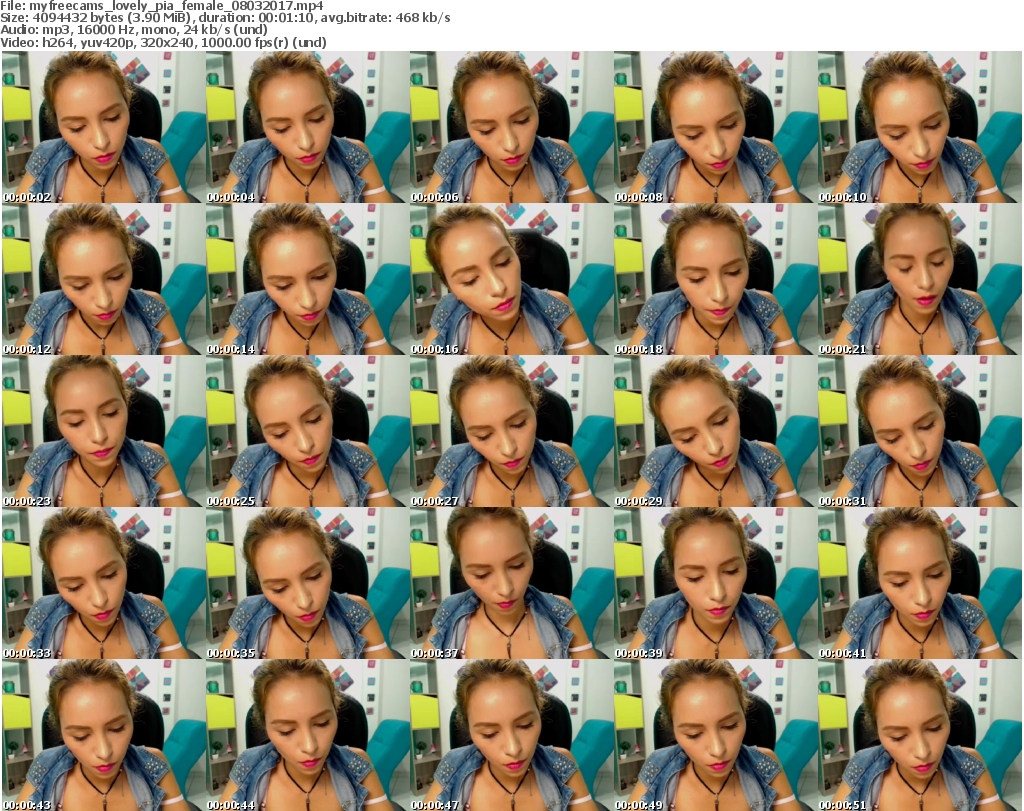
Task: Click the 'Audio: mp3, 16000 Hz' line
Action: (x=134, y=30)
